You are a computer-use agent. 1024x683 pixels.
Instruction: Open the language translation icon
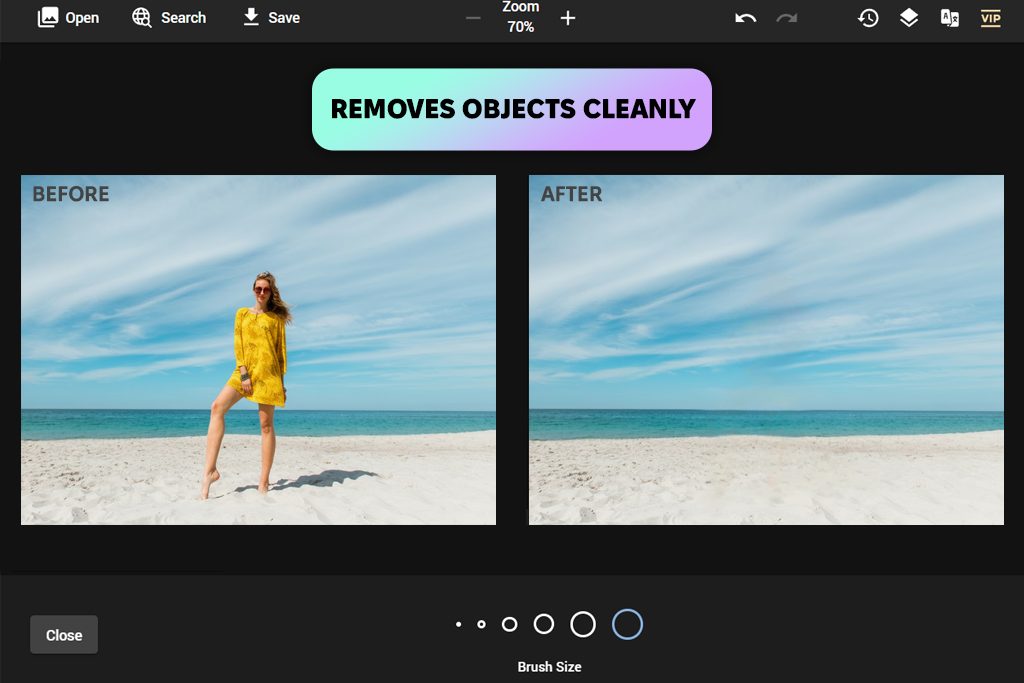(950, 18)
